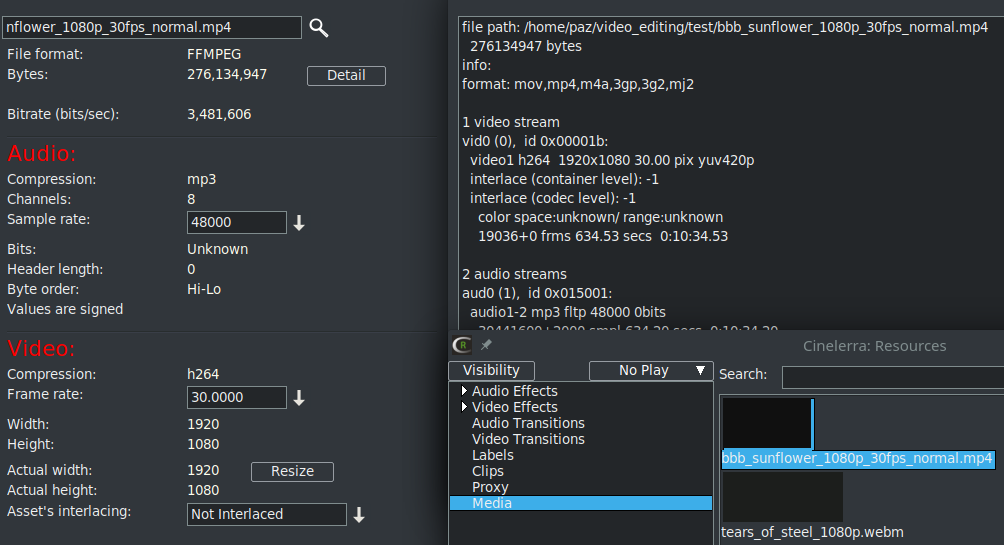
Task: Click the Resize button
Action: tap(292, 471)
